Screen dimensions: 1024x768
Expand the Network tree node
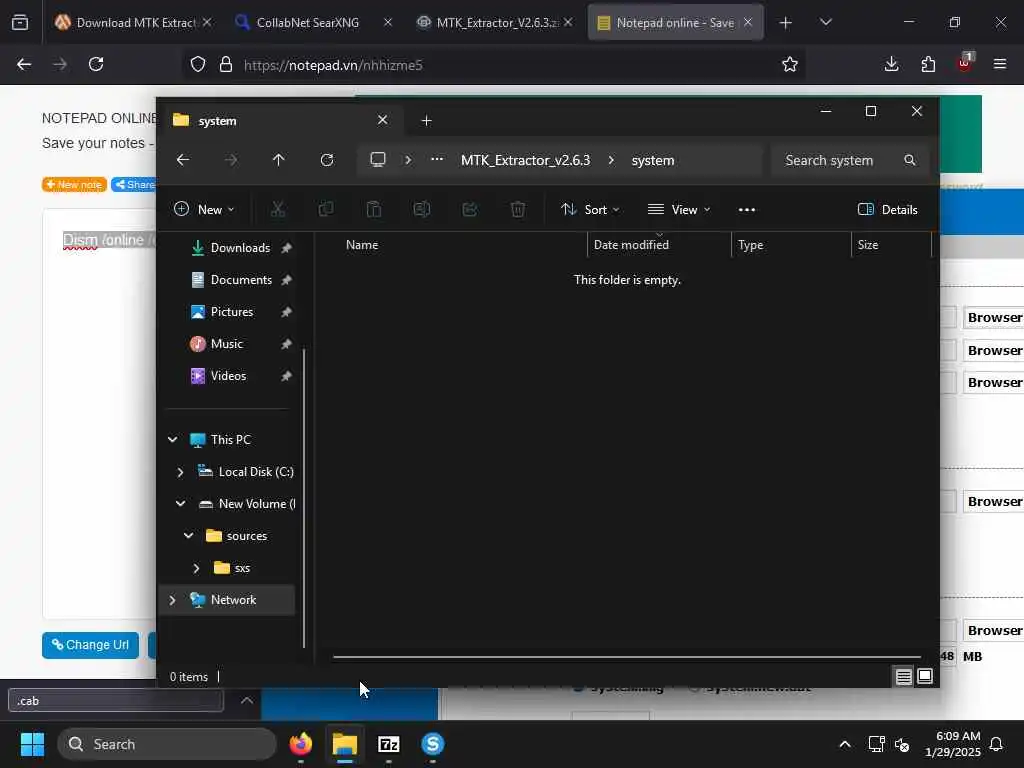172,600
